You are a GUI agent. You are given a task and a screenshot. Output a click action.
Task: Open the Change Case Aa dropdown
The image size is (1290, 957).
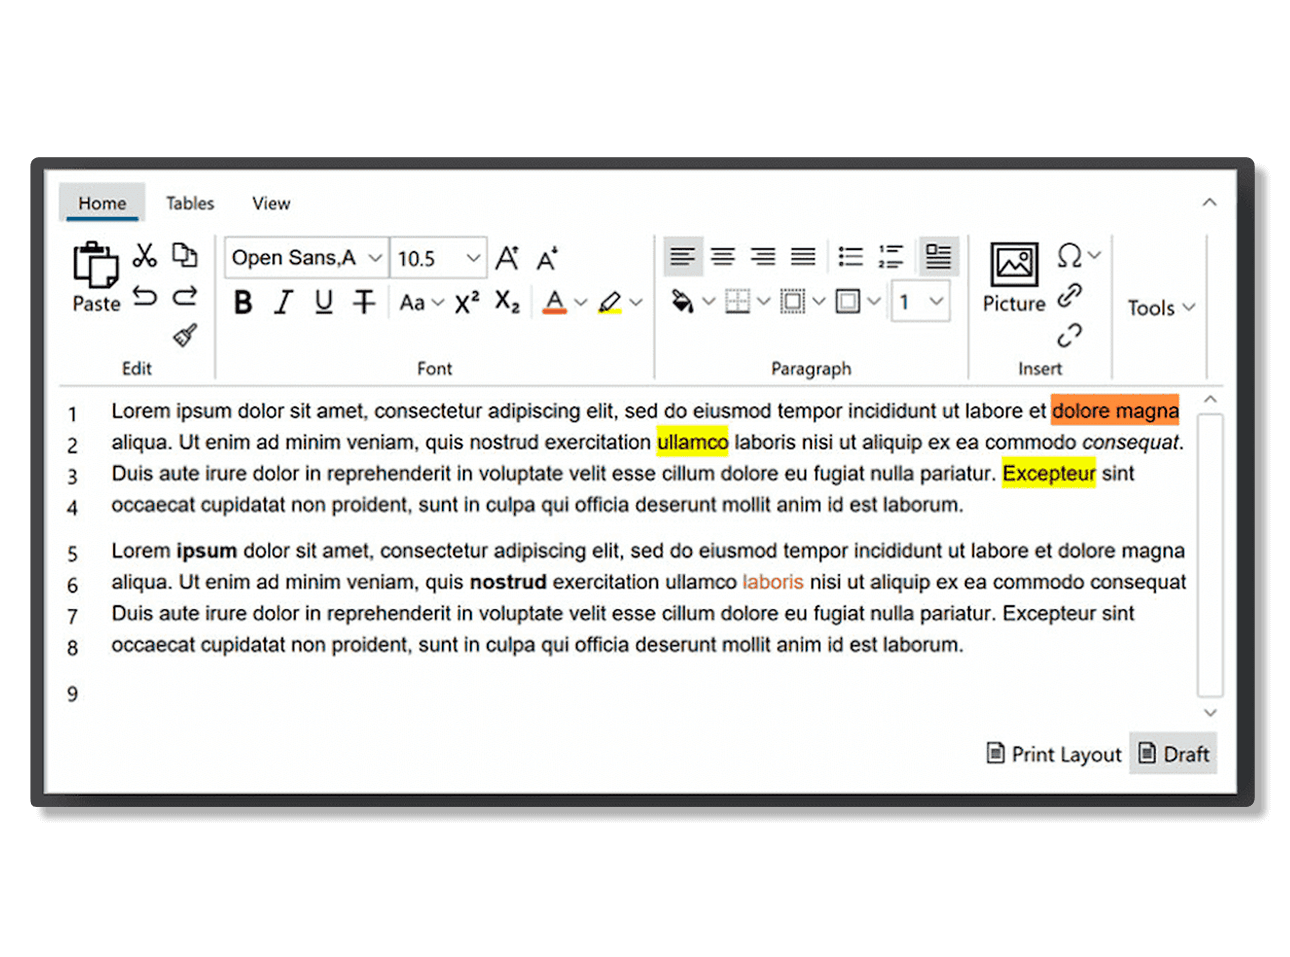pyautogui.click(x=421, y=302)
